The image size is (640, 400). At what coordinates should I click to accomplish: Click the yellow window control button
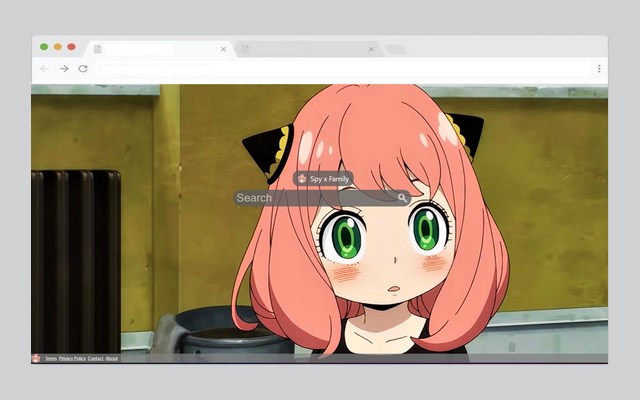[58, 47]
